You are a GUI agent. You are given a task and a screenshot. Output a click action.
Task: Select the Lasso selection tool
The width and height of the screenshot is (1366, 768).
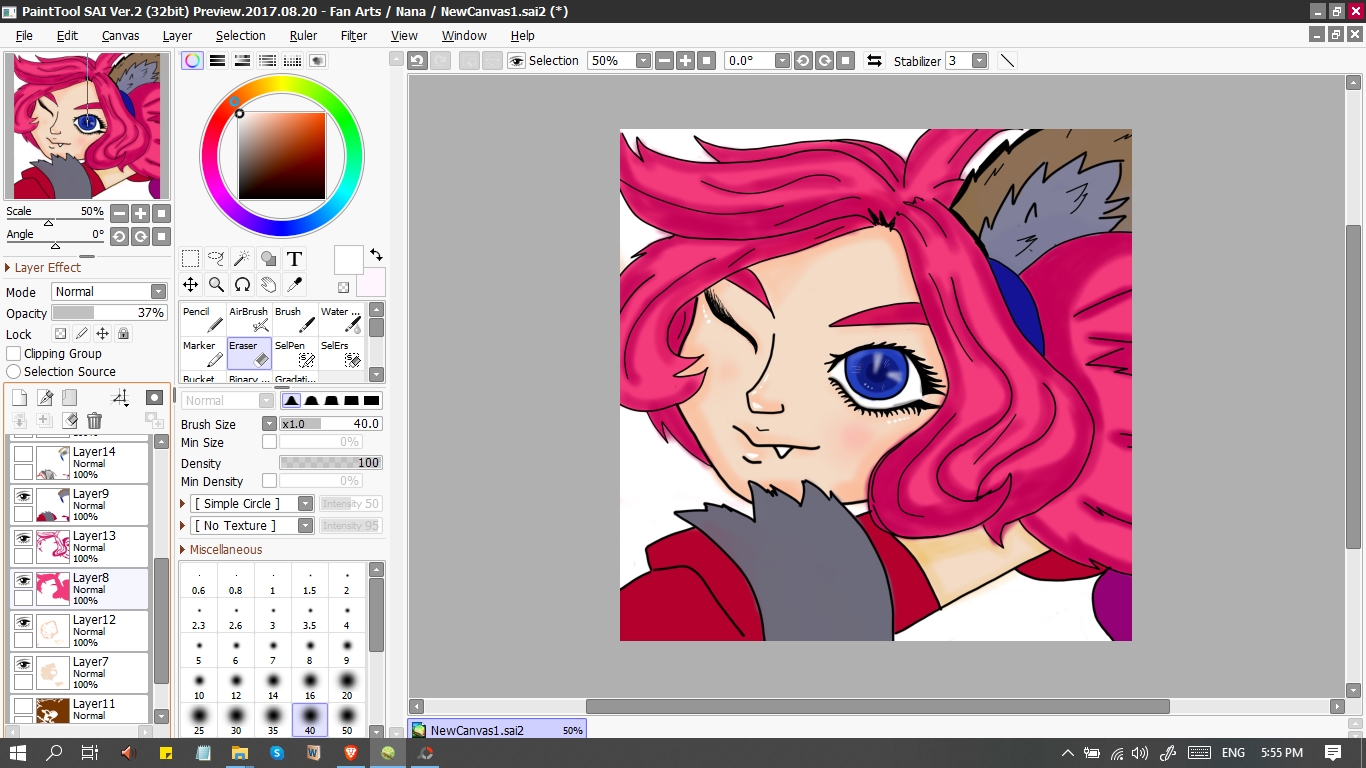pyautogui.click(x=216, y=259)
